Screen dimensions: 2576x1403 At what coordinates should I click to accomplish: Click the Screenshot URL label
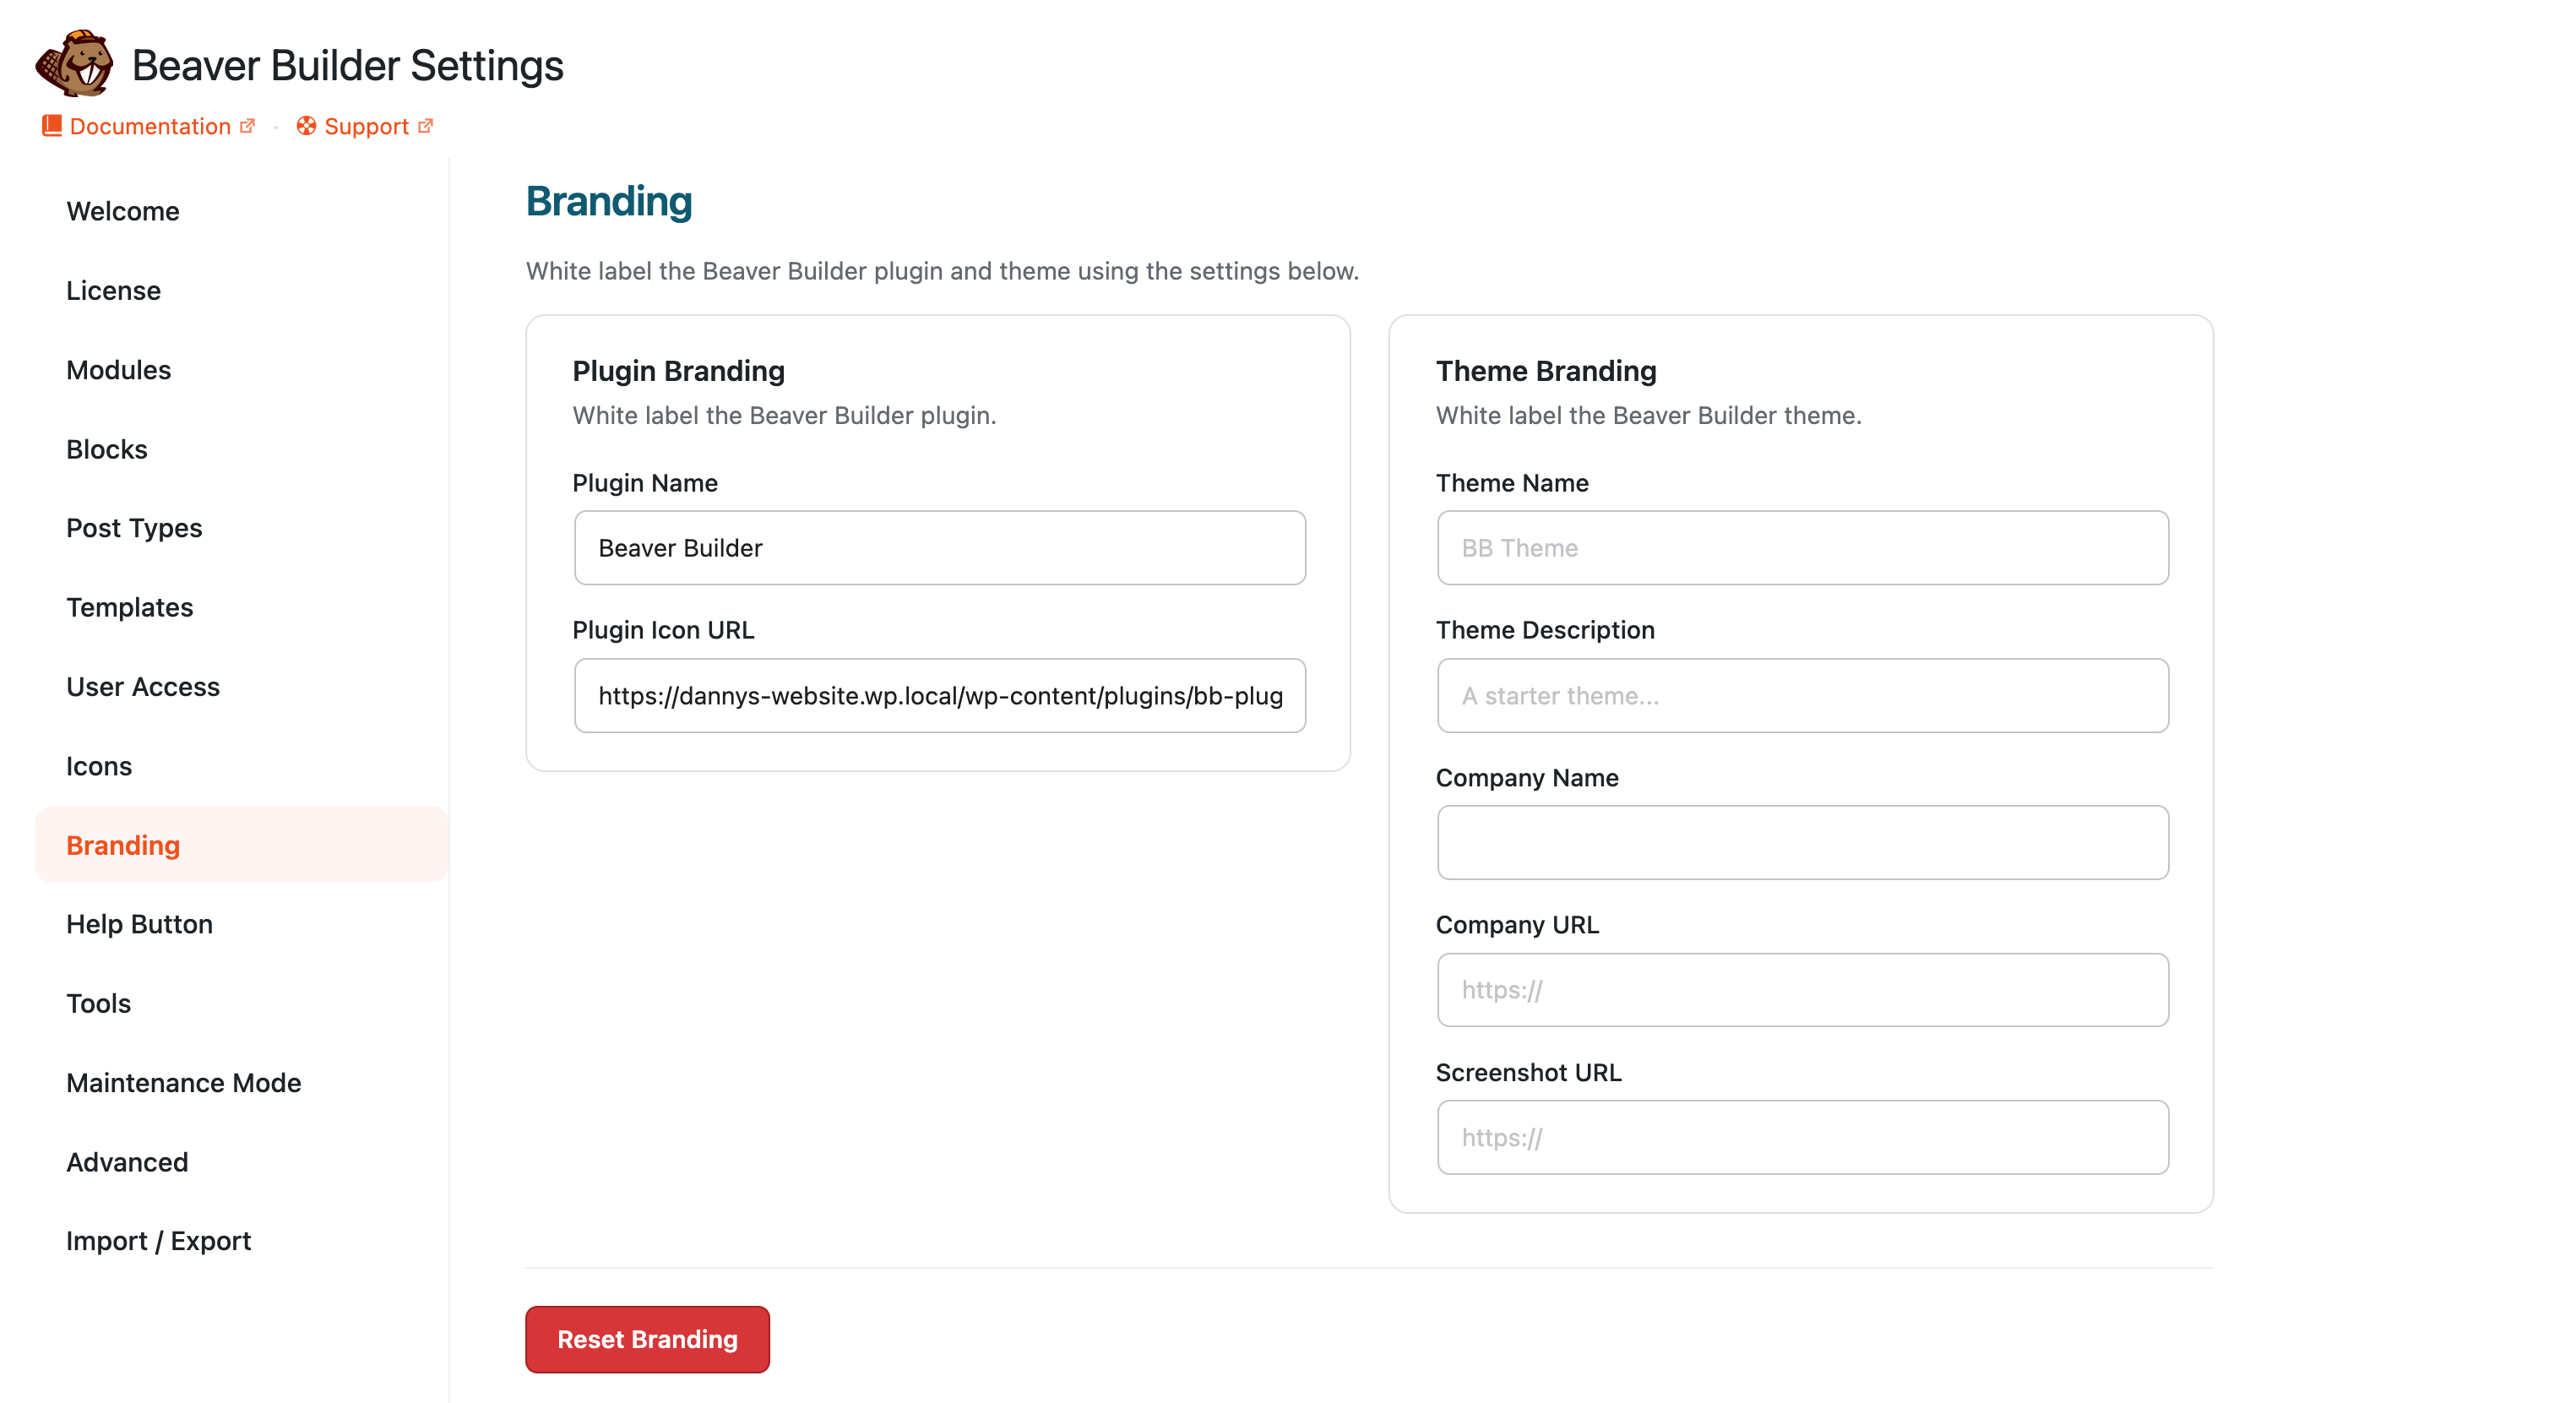[x=1528, y=1072]
